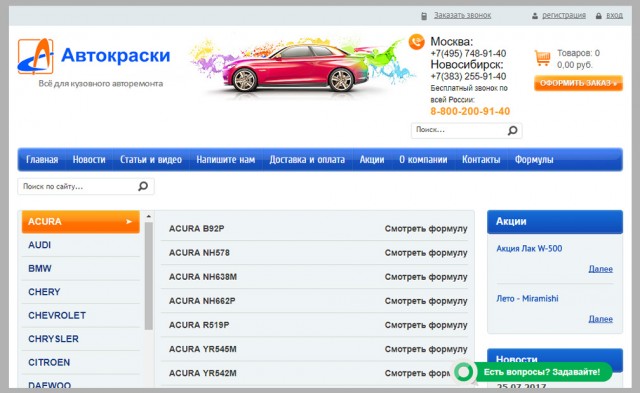Click the Автокраски logo icon
640x393 pixels.
point(36,56)
